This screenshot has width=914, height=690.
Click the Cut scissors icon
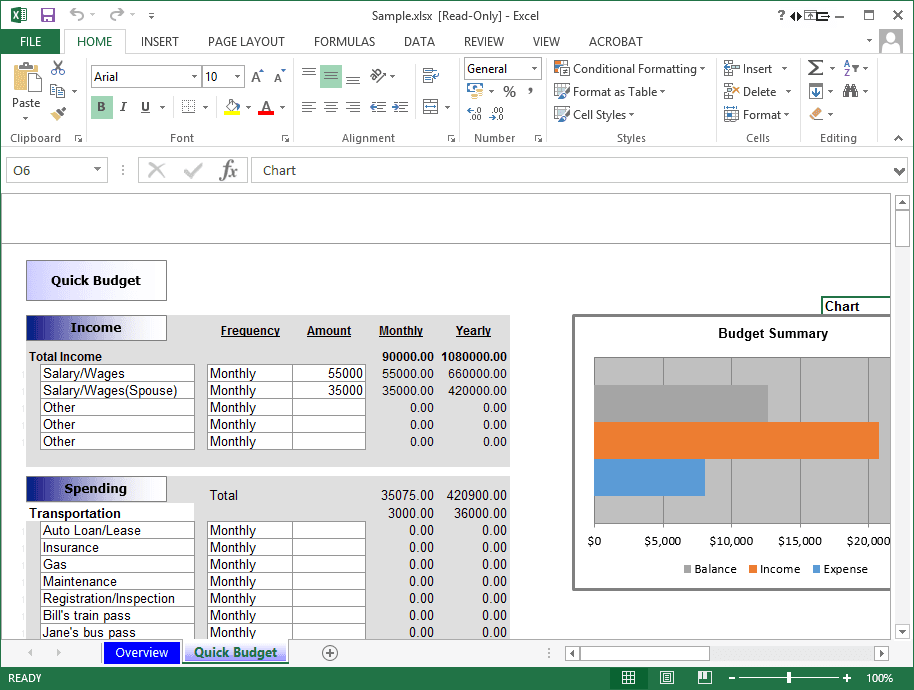click(58, 68)
